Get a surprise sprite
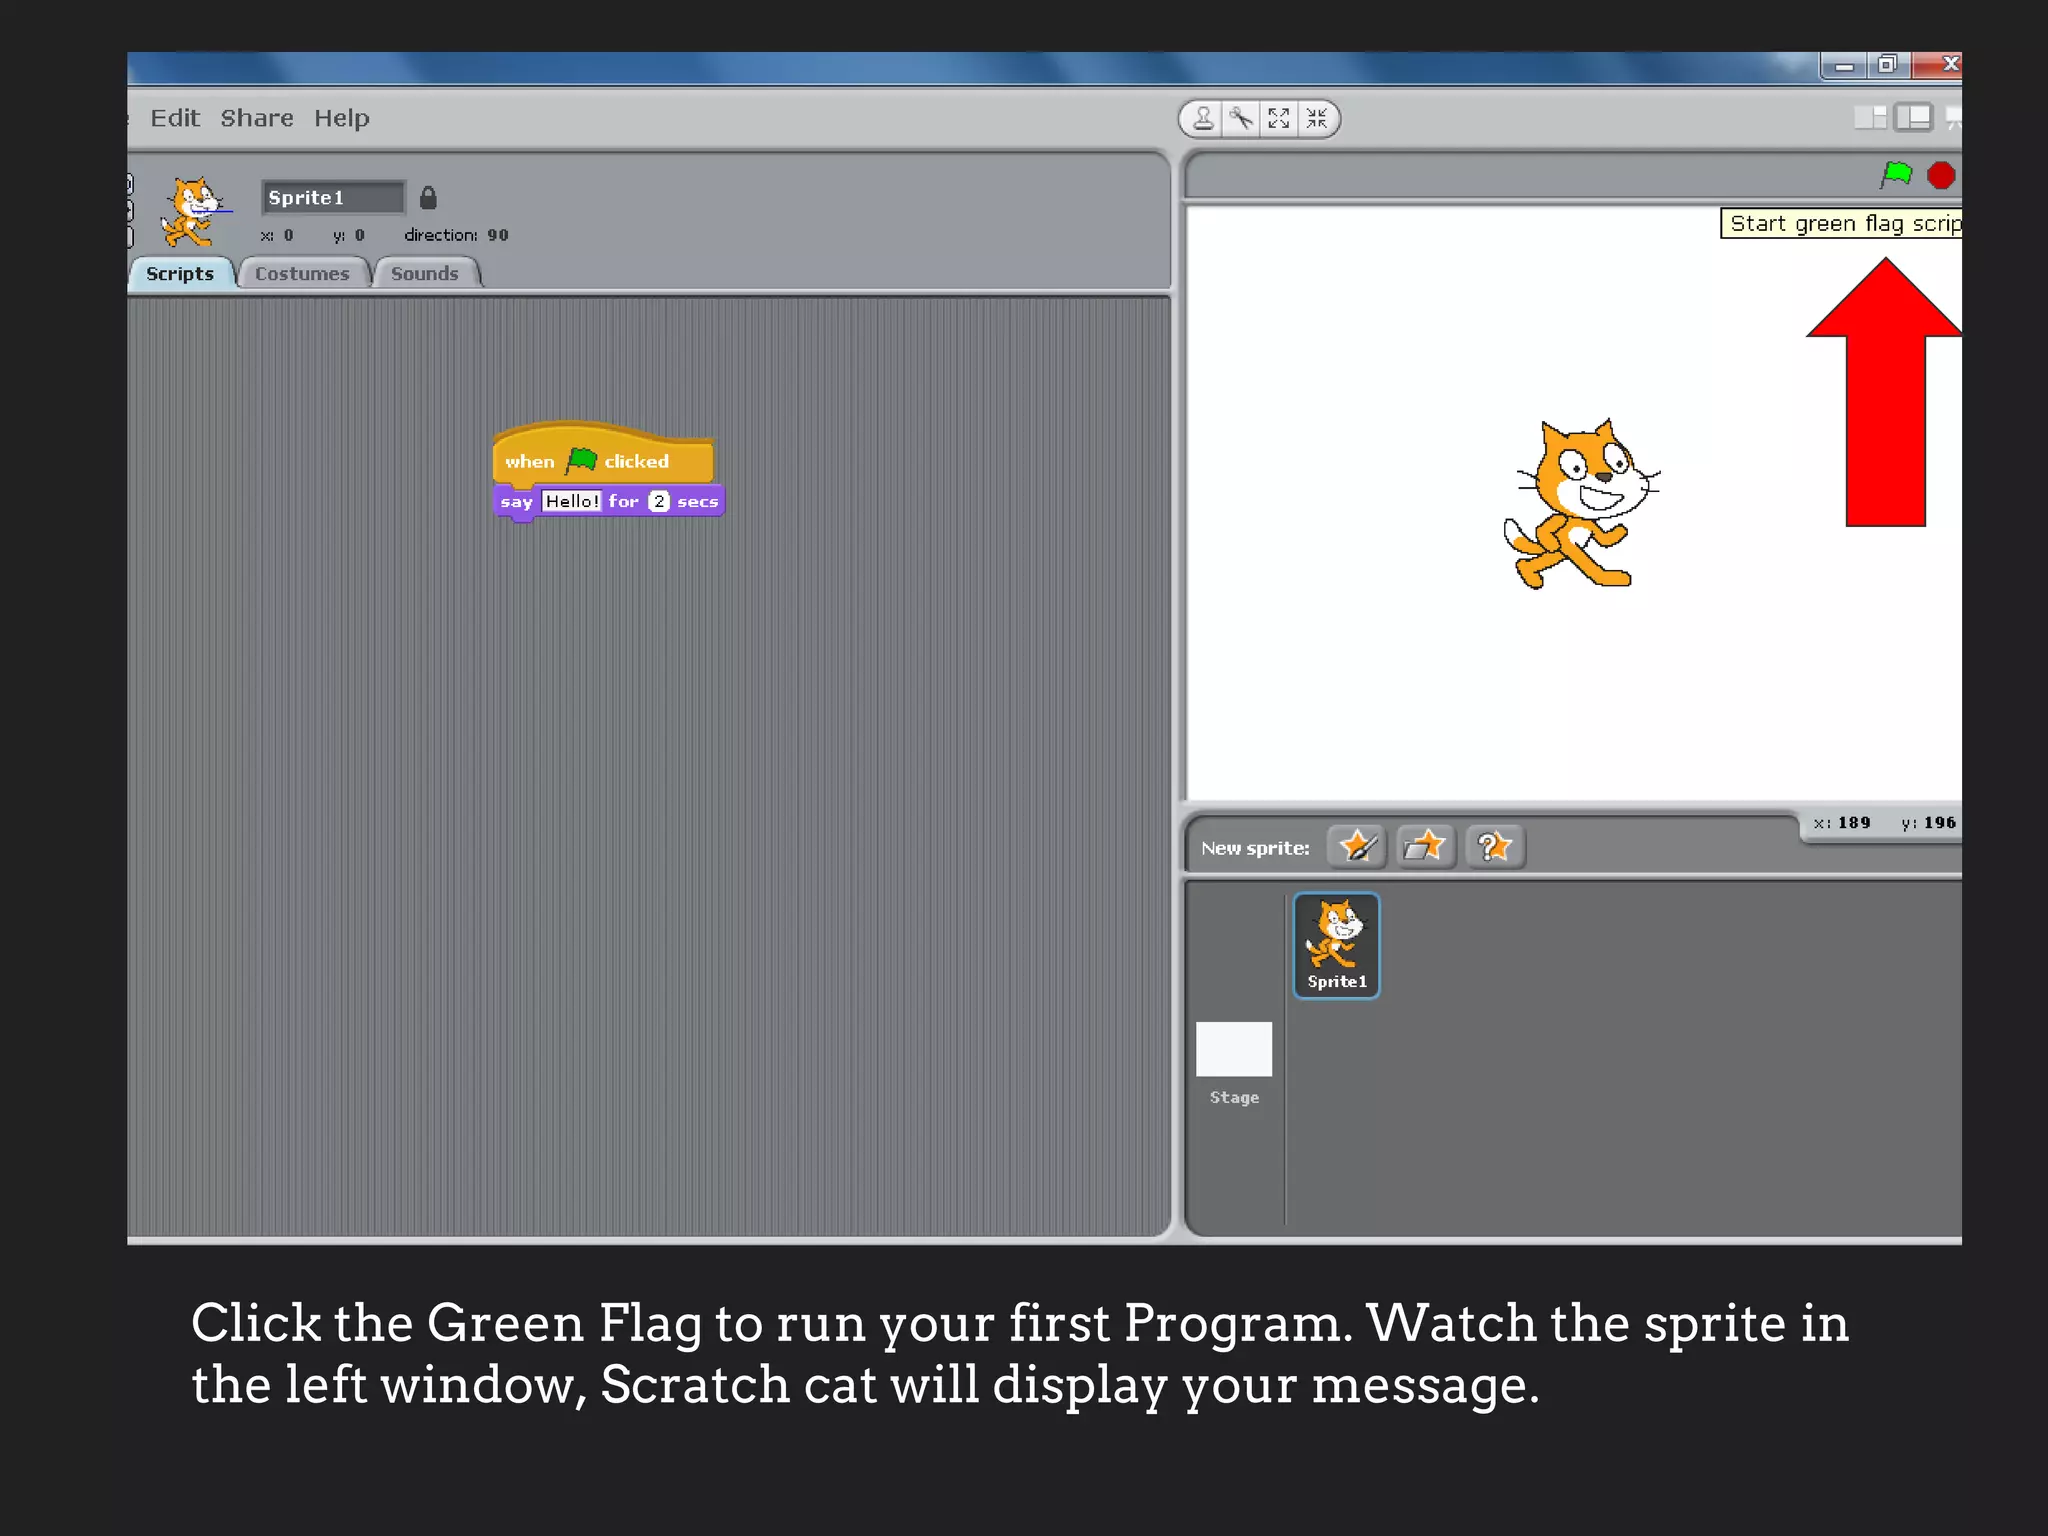The image size is (2048, 1536). (x=1494, y=847)
